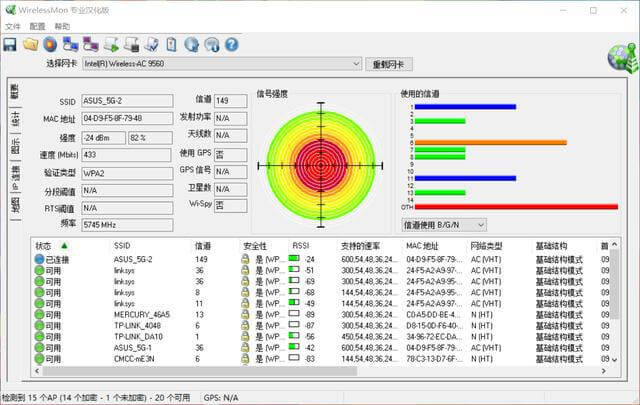Image resolution: width=640 pixels, height=405 pixels.
Task: Expand the 选择网卡 adapter dropdown
Action: (356, 64)
